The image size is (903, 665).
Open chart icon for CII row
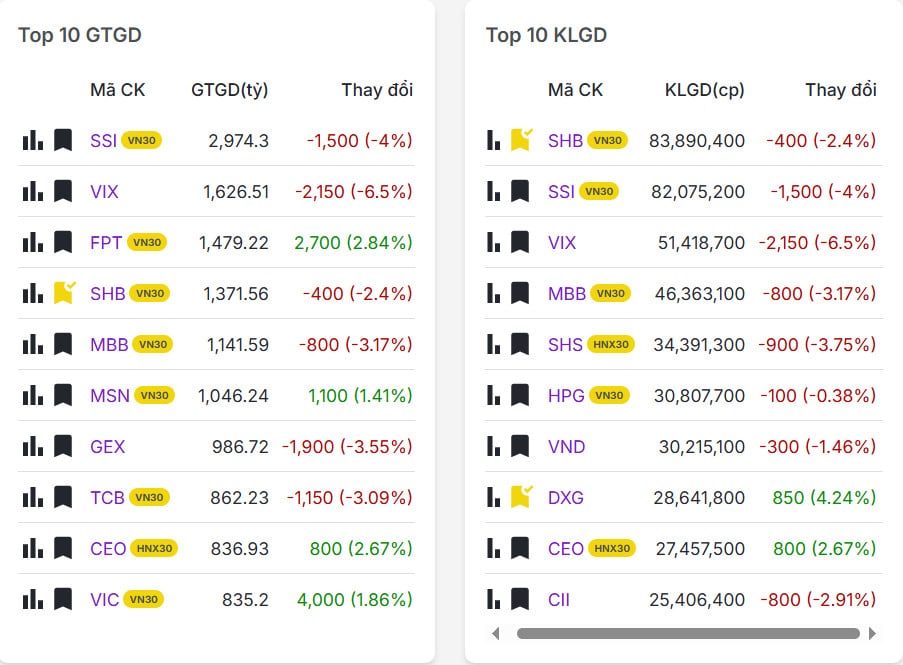tap(492, 600)
